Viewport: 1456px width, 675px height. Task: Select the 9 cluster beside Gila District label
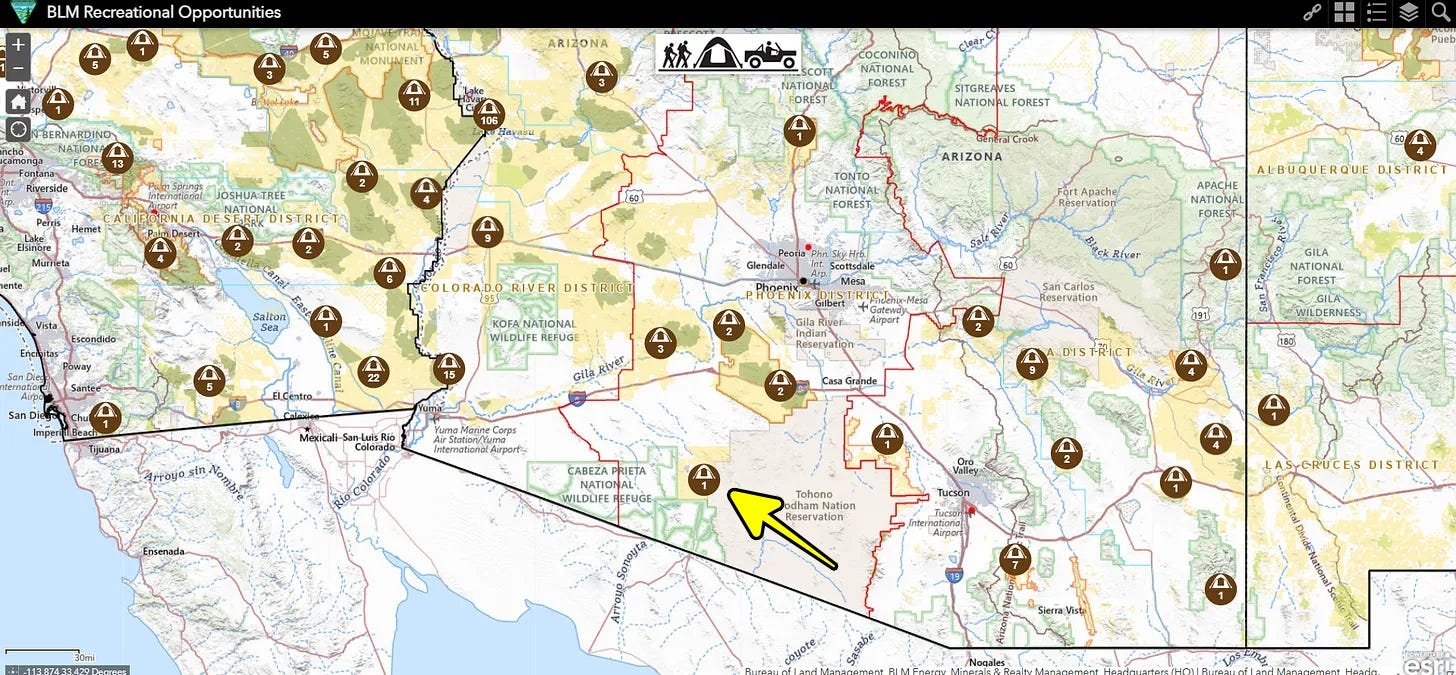1031,364
